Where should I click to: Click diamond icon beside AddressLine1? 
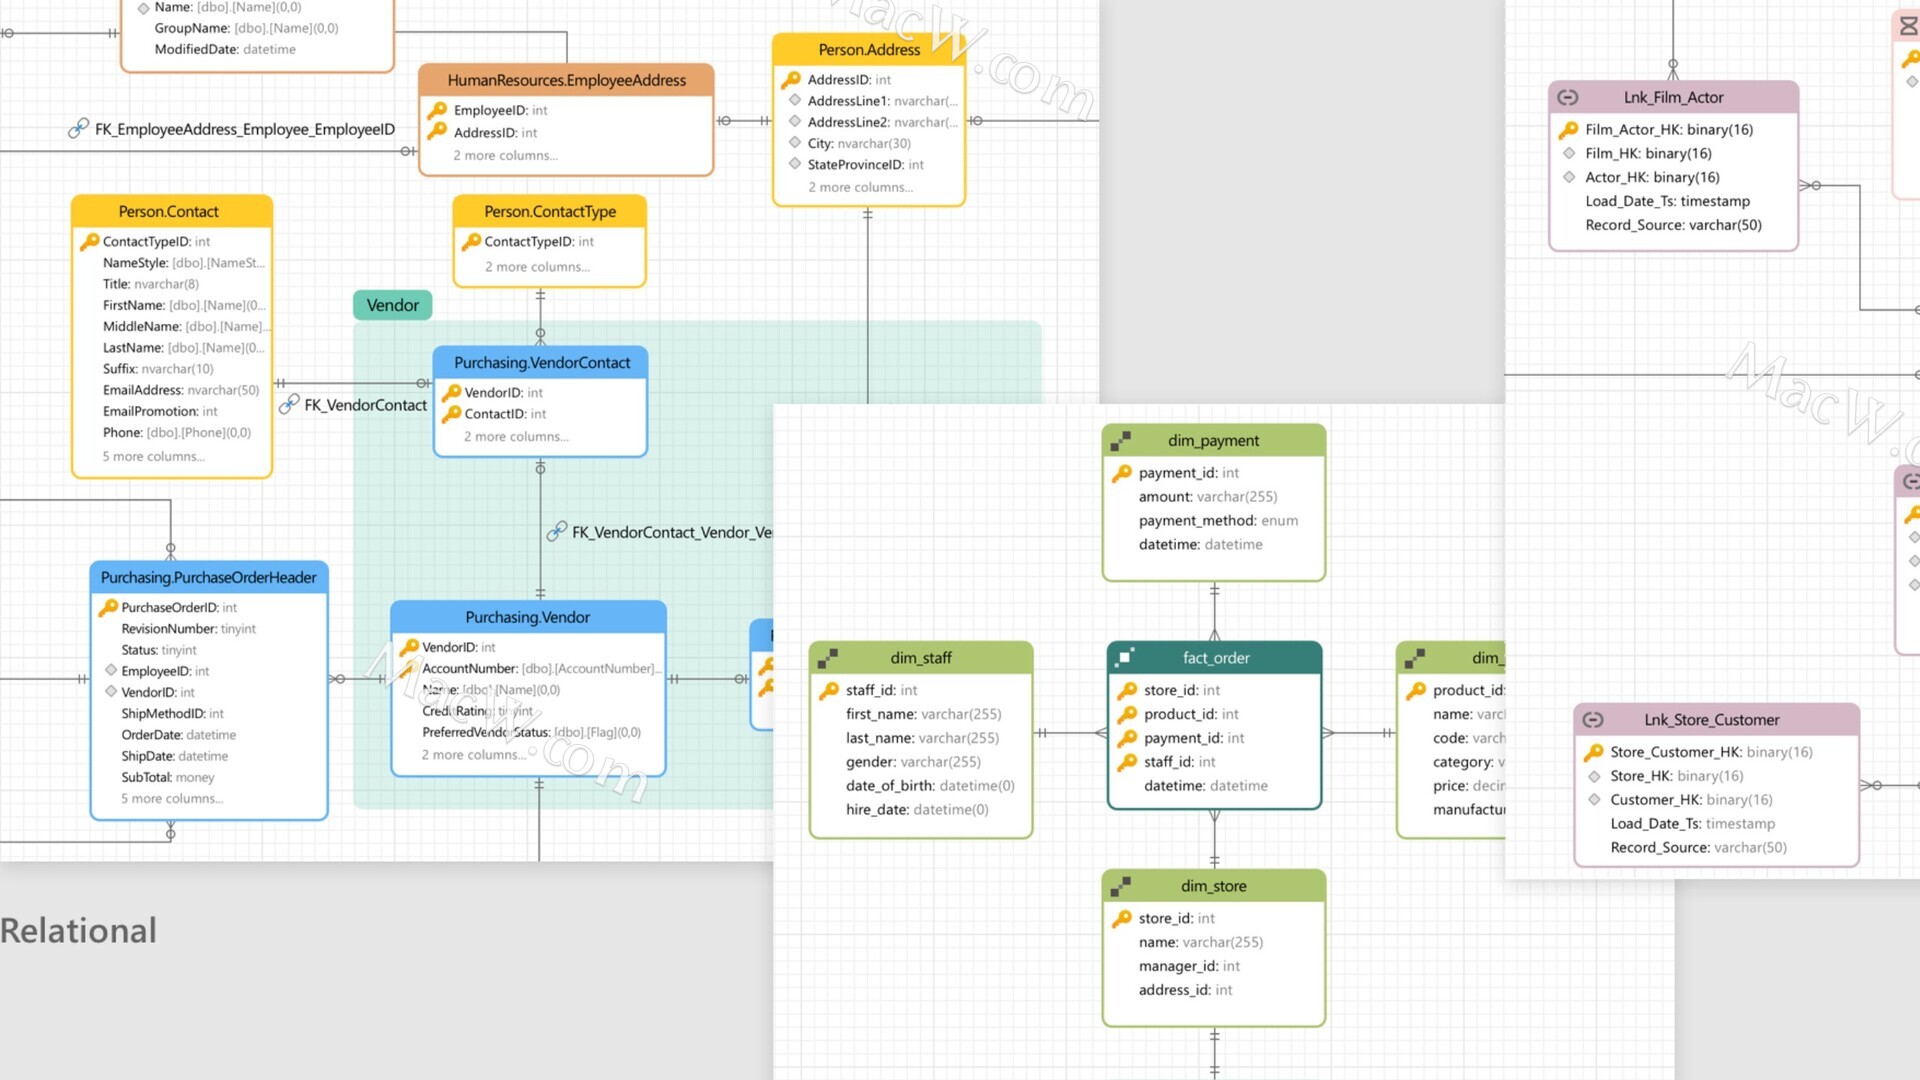(795, 100)
